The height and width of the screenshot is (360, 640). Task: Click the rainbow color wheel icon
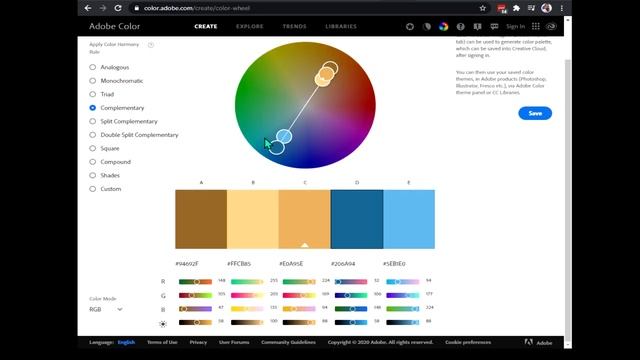click(x=444, y=27)
